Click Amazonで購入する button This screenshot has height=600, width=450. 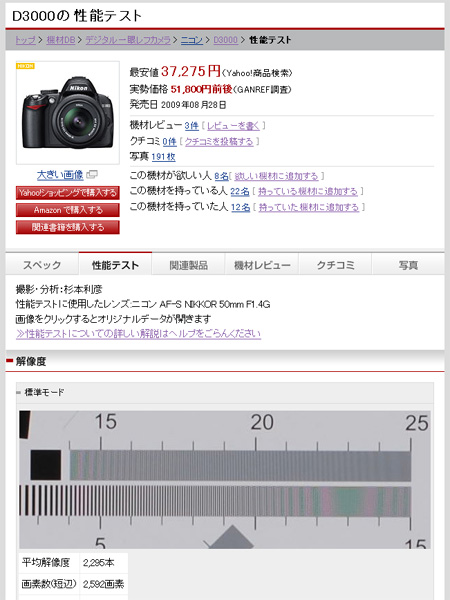pos(68,210)
